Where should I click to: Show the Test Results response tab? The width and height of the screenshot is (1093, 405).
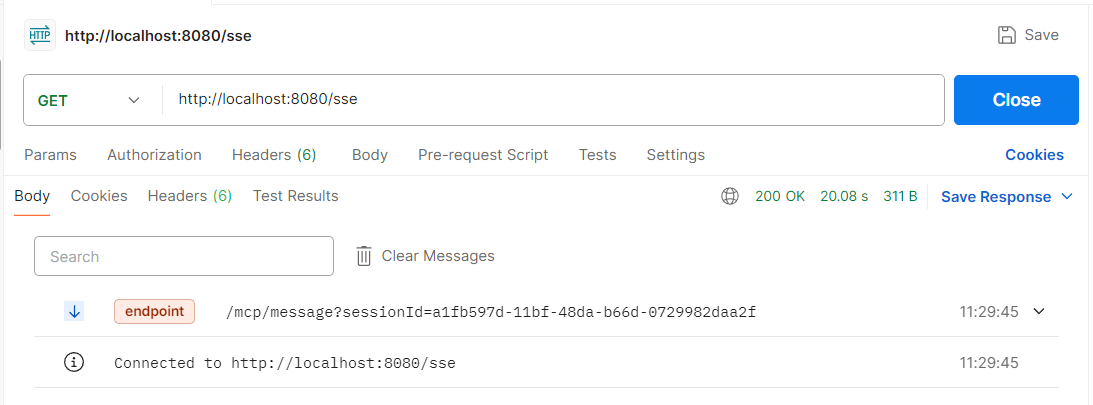click(x=295, y=196)
